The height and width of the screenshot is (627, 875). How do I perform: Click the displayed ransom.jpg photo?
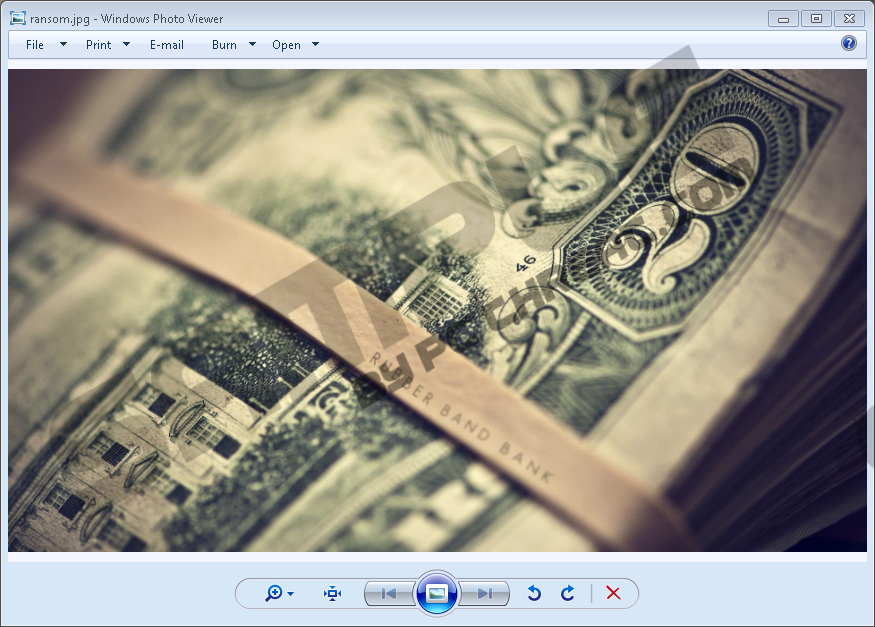(x=437, y=310)
